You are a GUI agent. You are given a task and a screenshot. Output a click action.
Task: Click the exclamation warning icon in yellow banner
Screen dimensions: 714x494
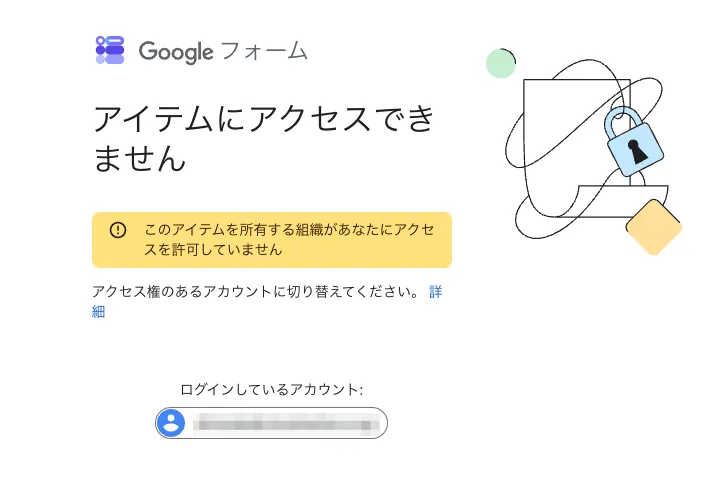pos(118,229)
